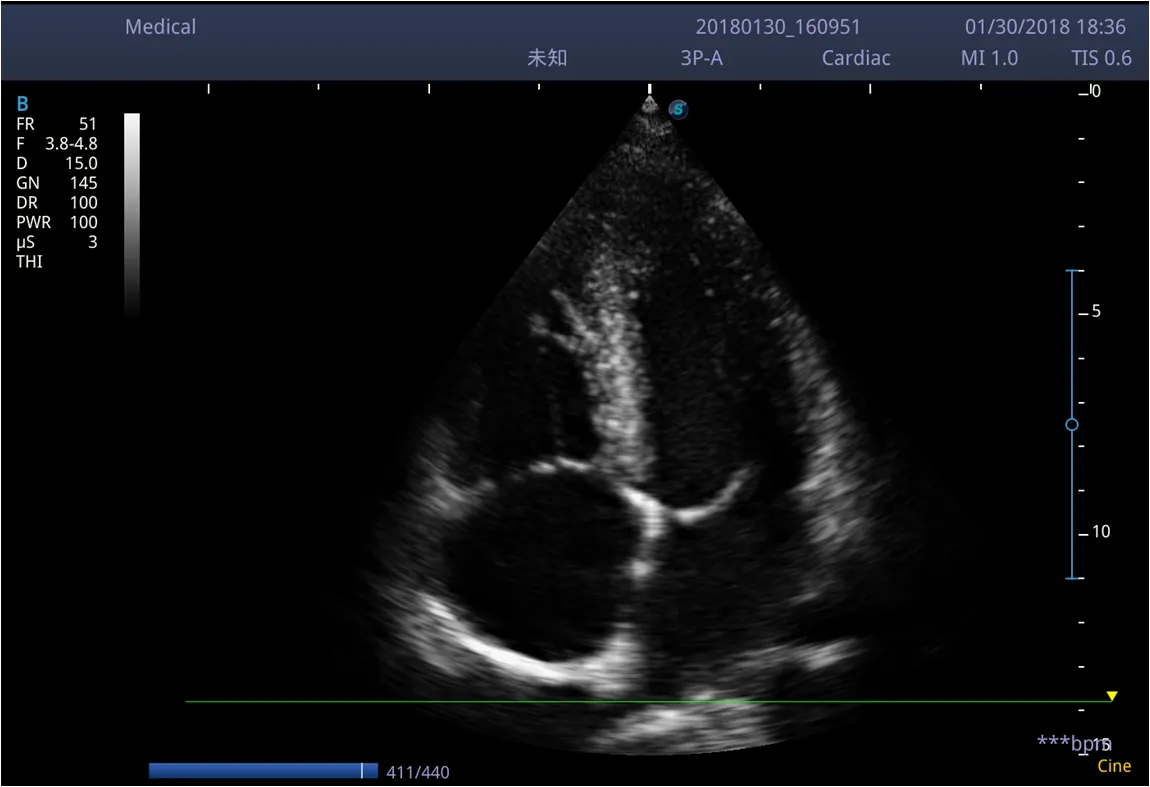
Task: Click the white cine frame position marker
Action: (362, 771)
